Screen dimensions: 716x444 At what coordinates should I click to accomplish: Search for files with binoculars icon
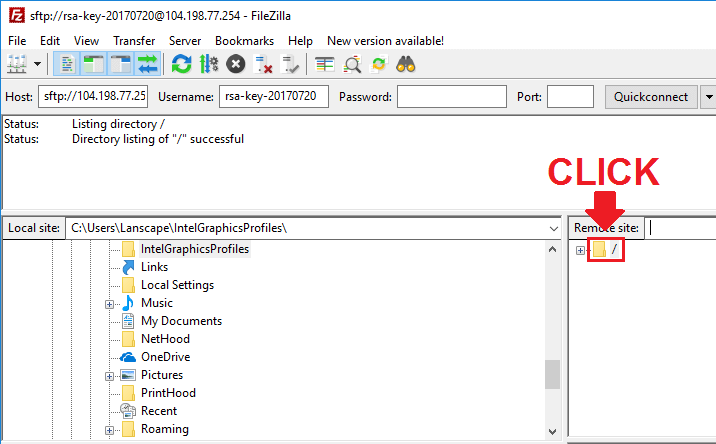[x=405, y=64]
